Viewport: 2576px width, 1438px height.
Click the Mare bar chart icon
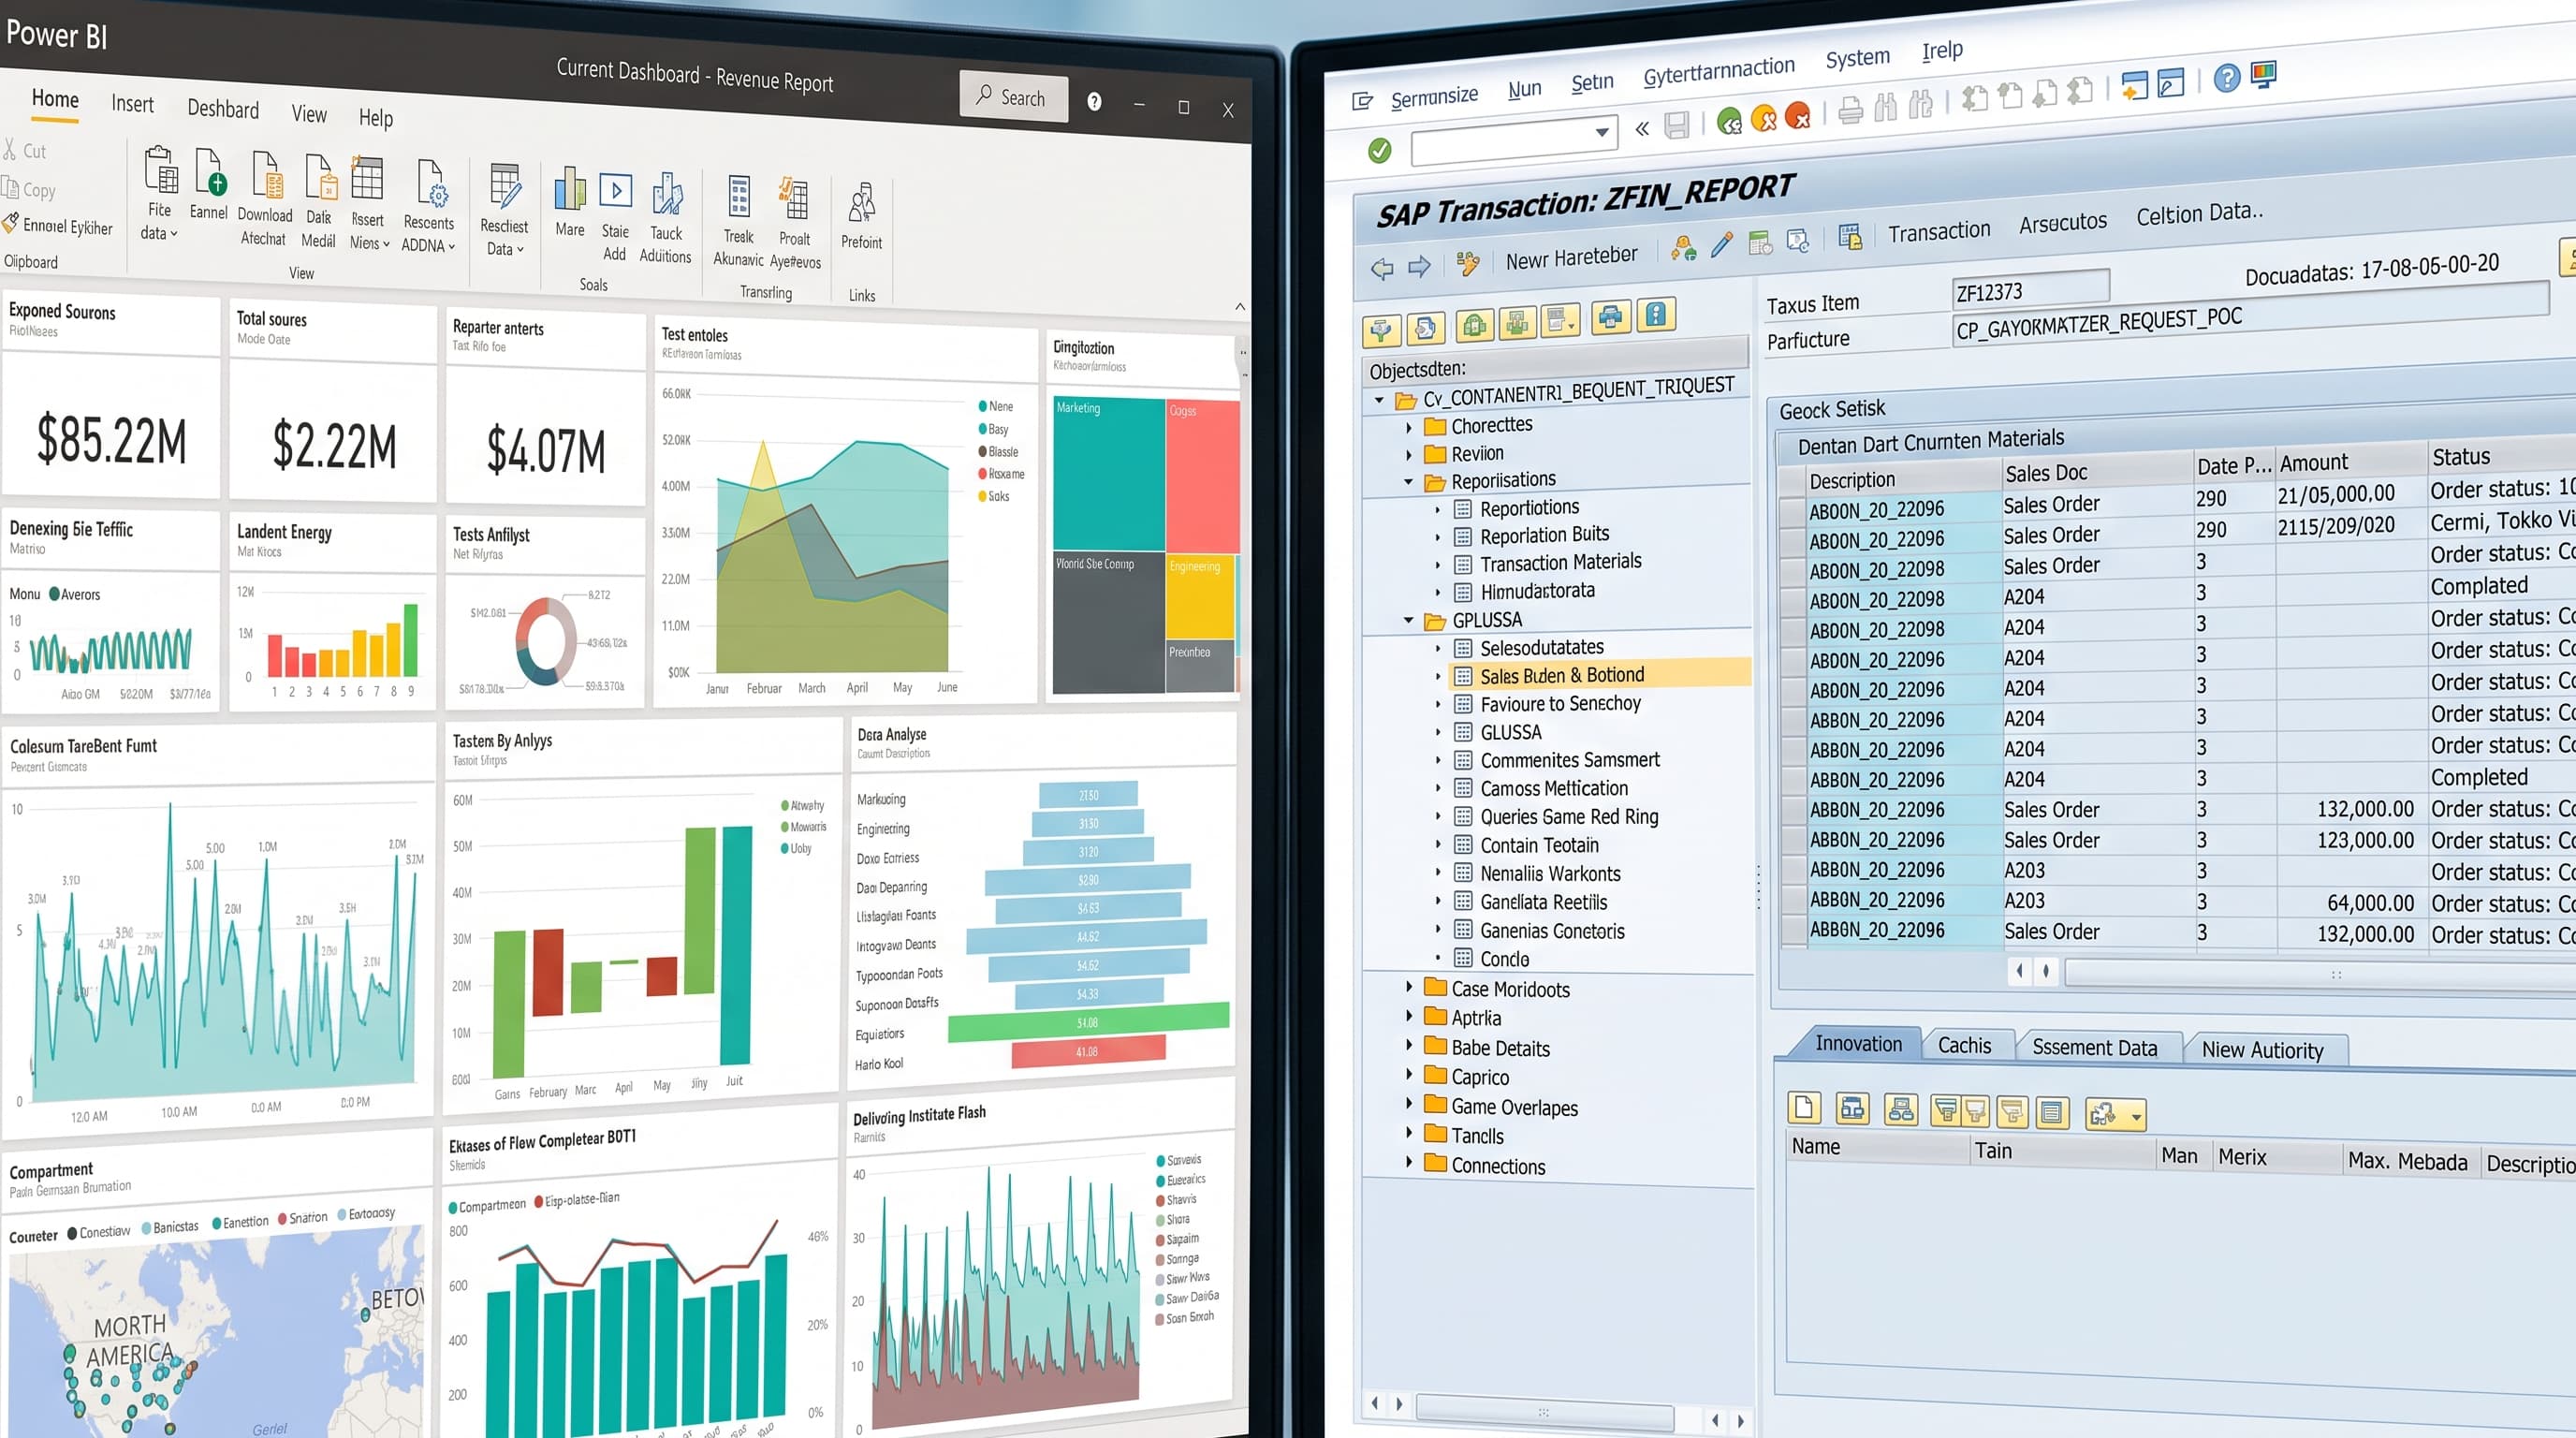(570, 189)
